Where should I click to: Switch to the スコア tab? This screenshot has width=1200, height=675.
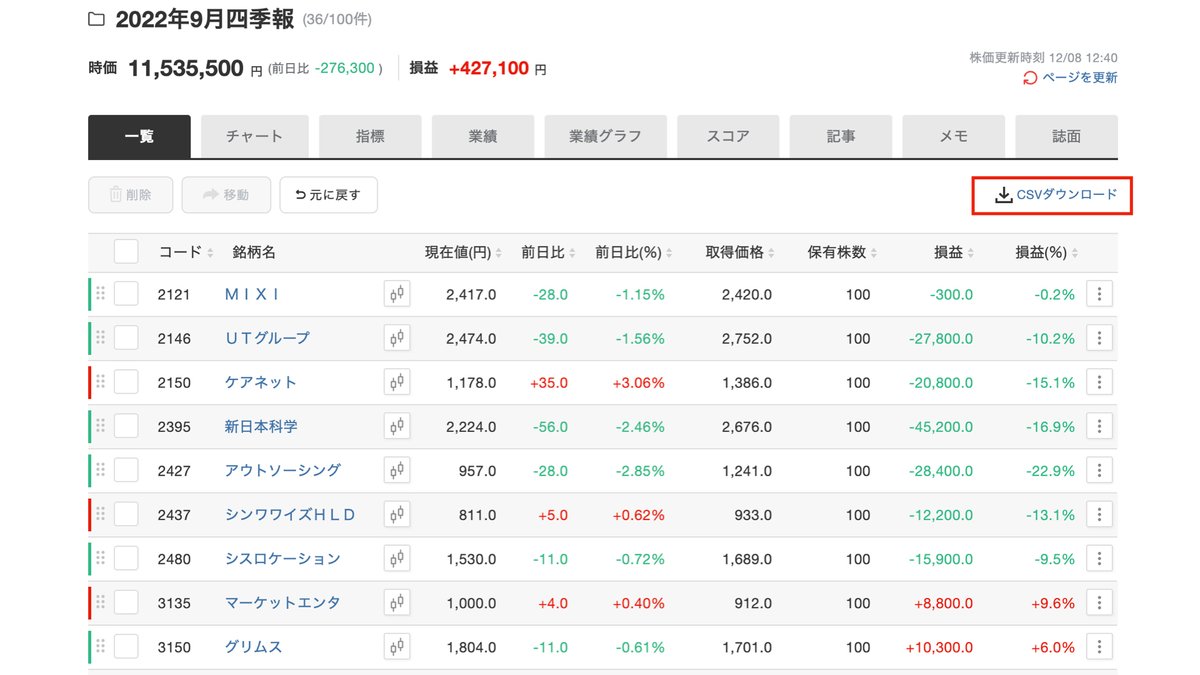tap(728, 136)
